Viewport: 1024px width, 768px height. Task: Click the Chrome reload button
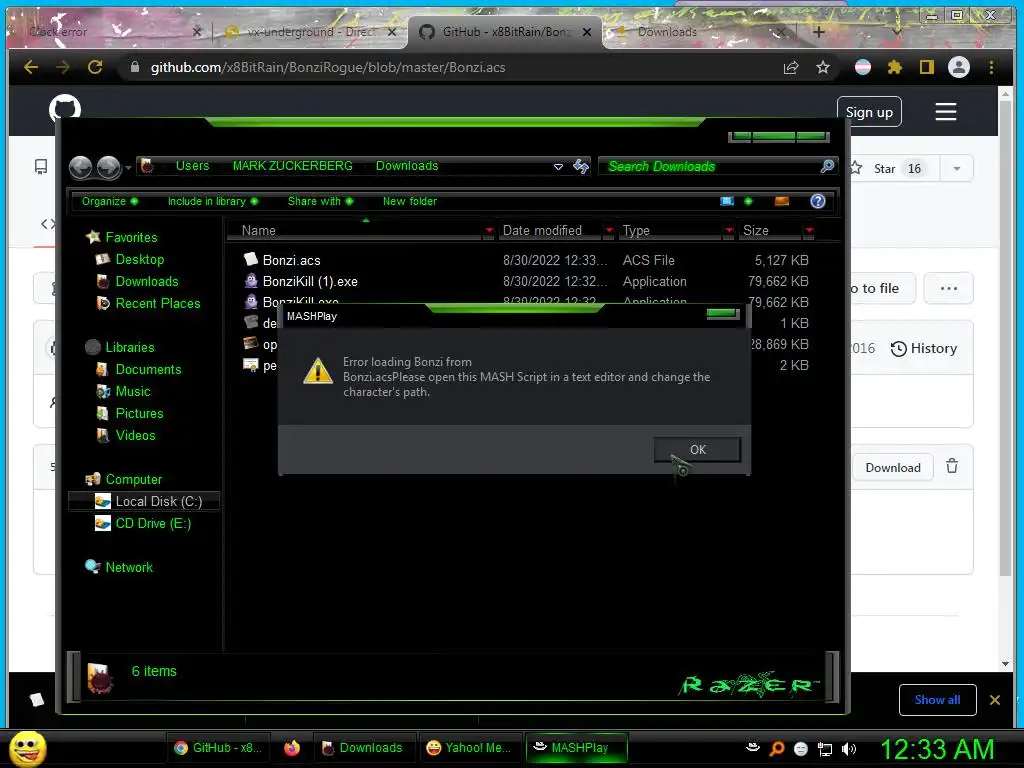(x=95, y=67)
